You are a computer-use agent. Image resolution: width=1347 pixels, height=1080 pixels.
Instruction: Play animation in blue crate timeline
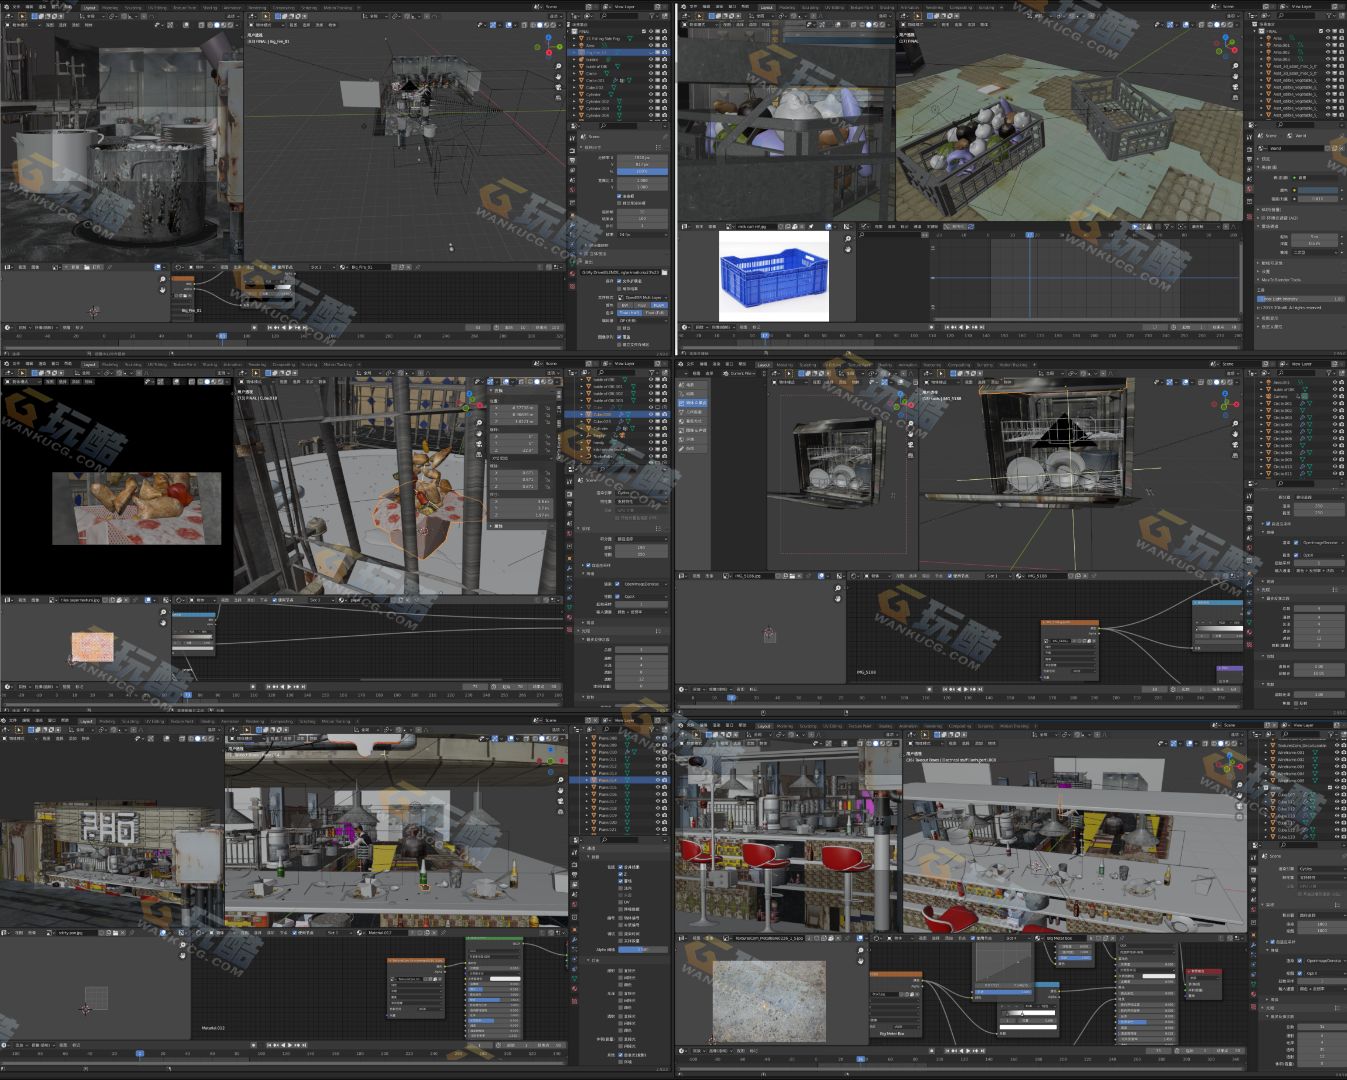968,327
